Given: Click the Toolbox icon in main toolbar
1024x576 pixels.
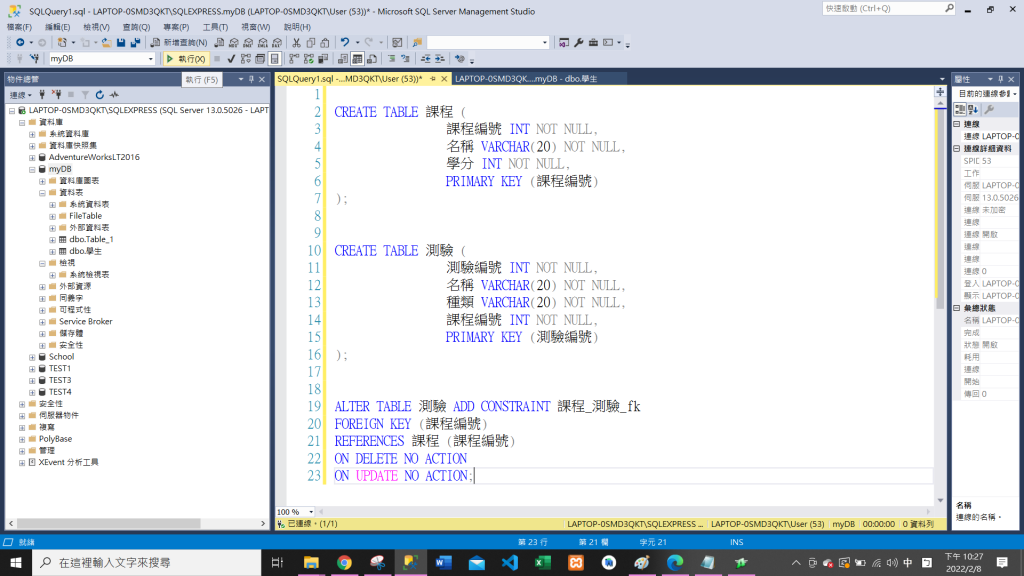Looking at the screenshot, I should click(593, 42).
